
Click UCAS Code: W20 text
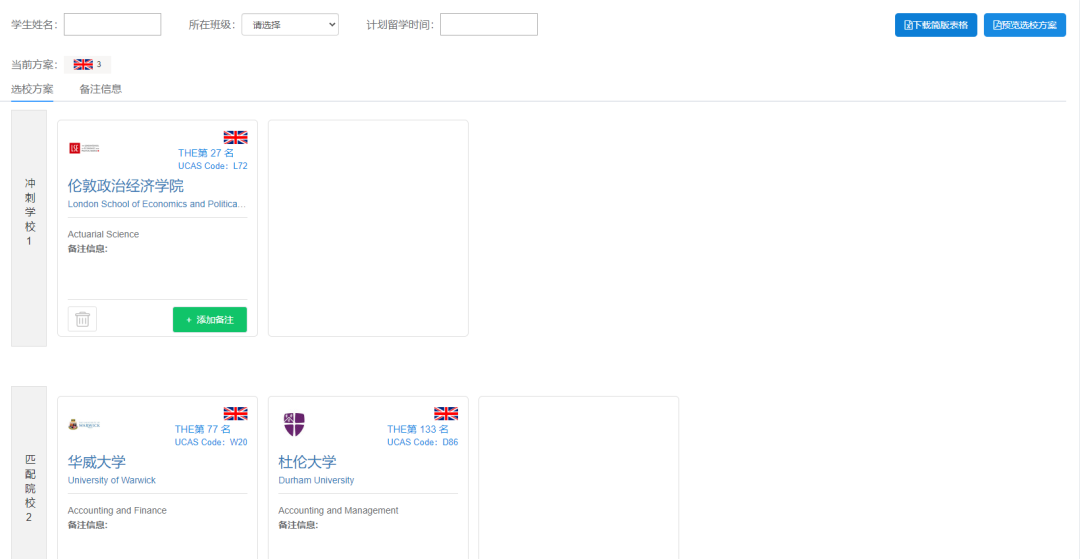(211, 442)
